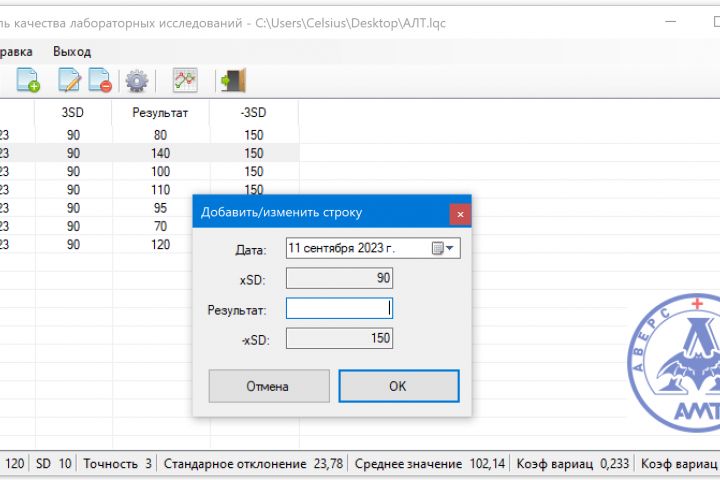Click the edit record pencil icon
The height and width of the screenshot is (480, 720).
(x=69, y=80)
